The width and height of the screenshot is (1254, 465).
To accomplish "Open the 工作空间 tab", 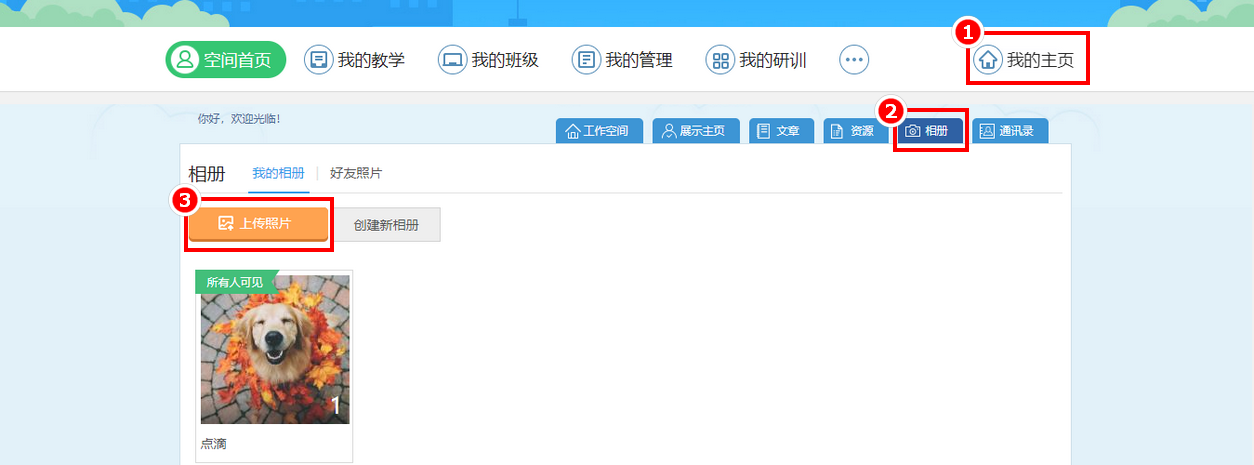I will click(x=598, y=131).
